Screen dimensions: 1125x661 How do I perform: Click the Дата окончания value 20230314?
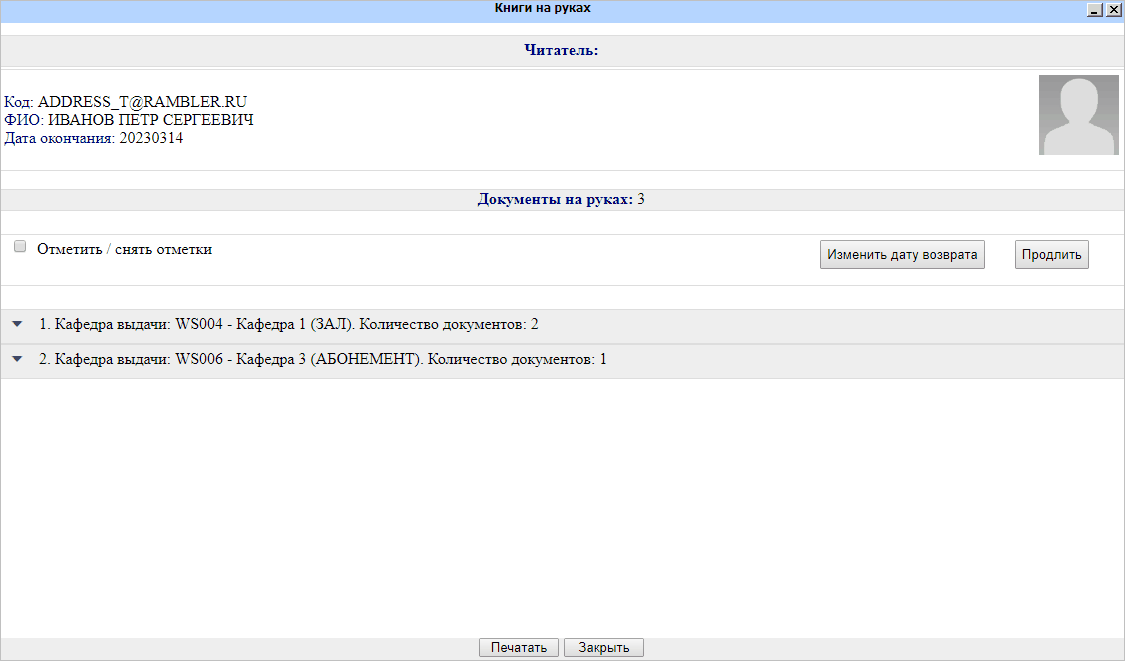[151, 139]
